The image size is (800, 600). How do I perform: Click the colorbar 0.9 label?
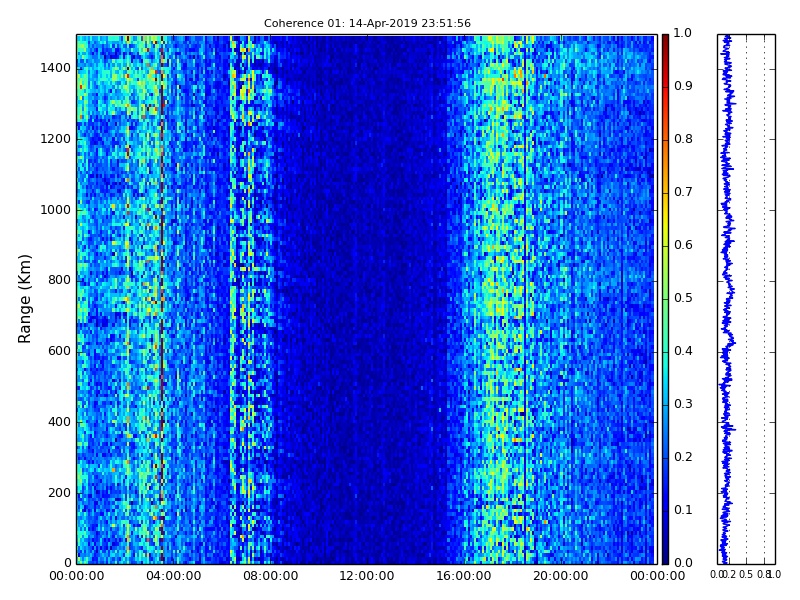coord(683,86)
